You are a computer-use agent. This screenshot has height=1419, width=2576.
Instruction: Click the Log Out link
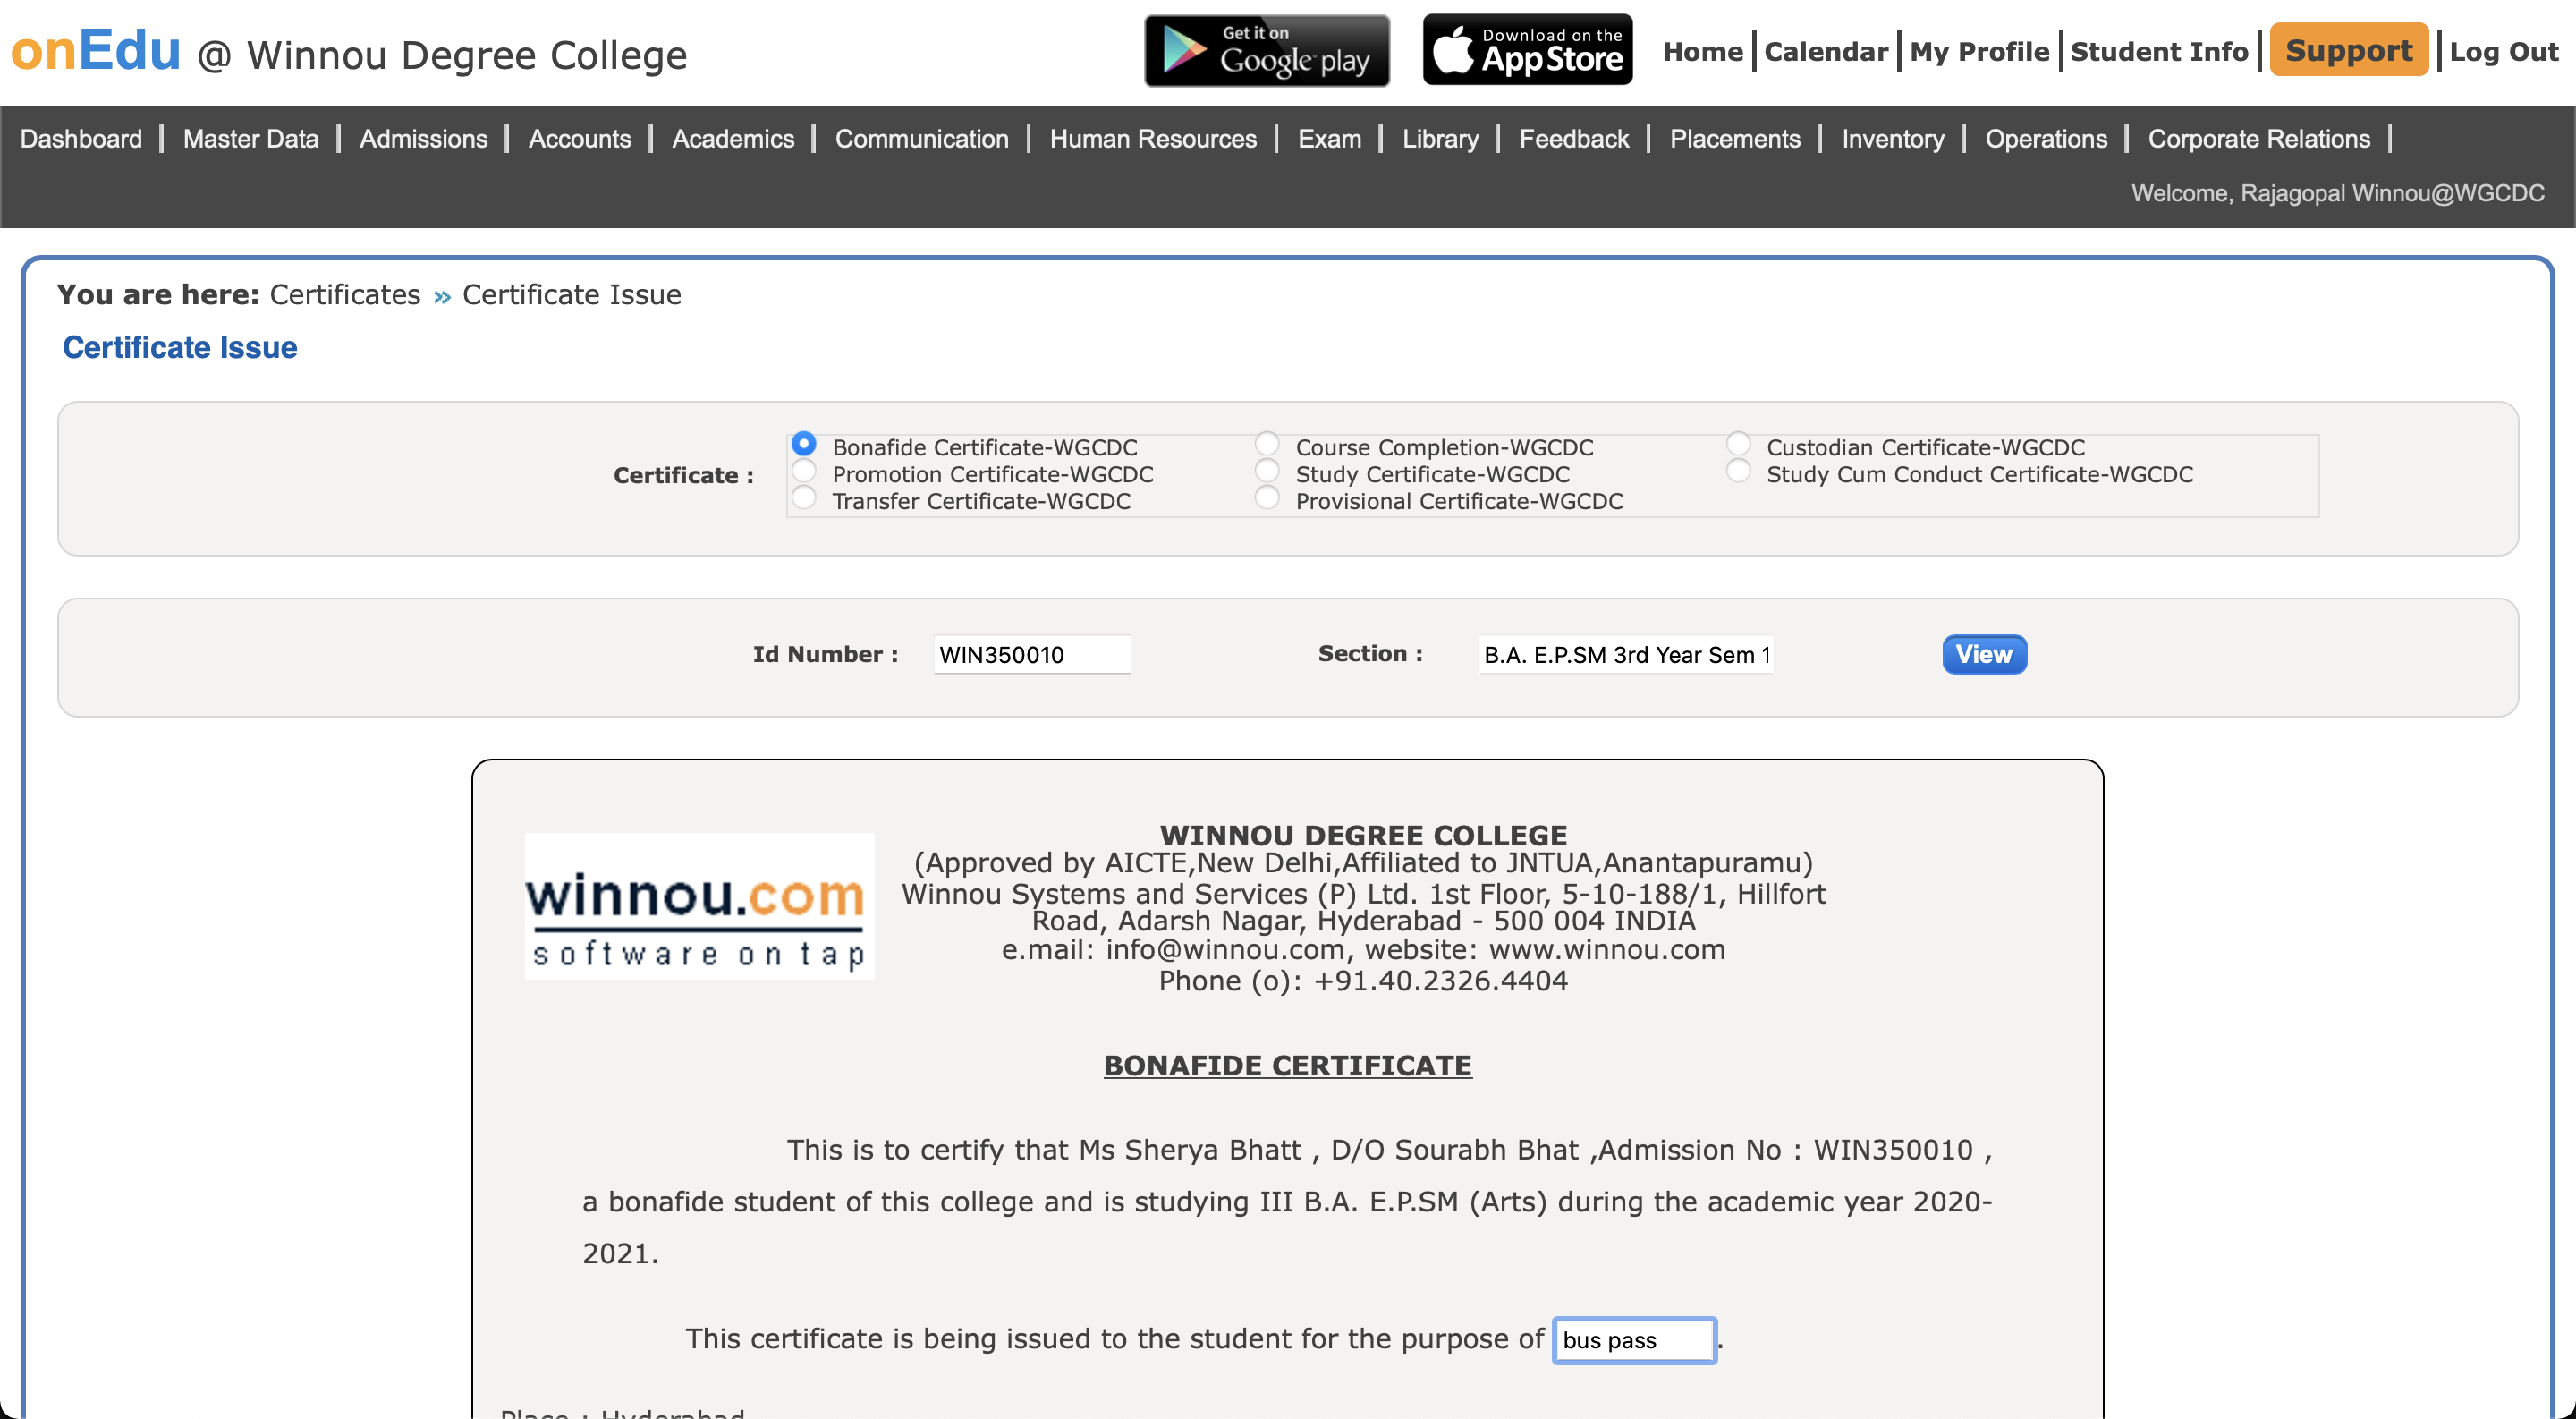pyautogui.click(x=2503, y=52)
